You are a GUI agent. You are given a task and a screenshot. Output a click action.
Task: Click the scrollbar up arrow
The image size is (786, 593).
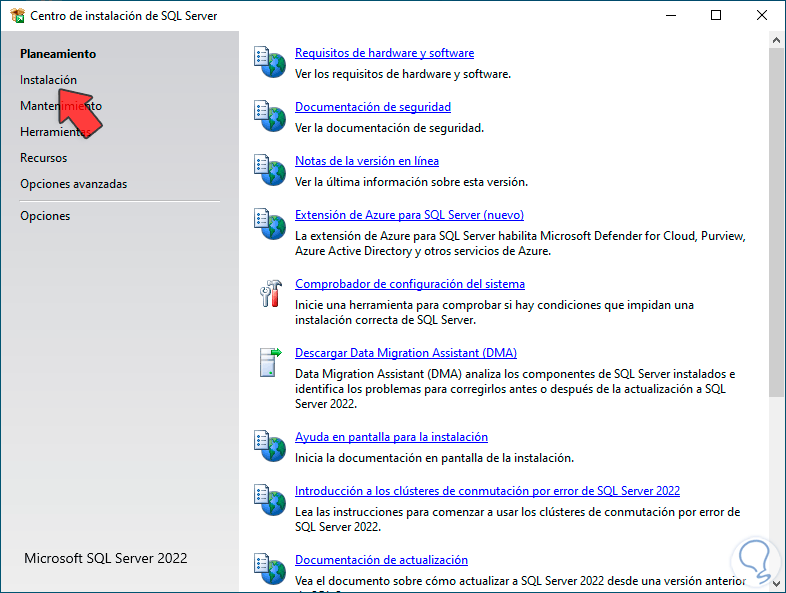click(777, 40)
